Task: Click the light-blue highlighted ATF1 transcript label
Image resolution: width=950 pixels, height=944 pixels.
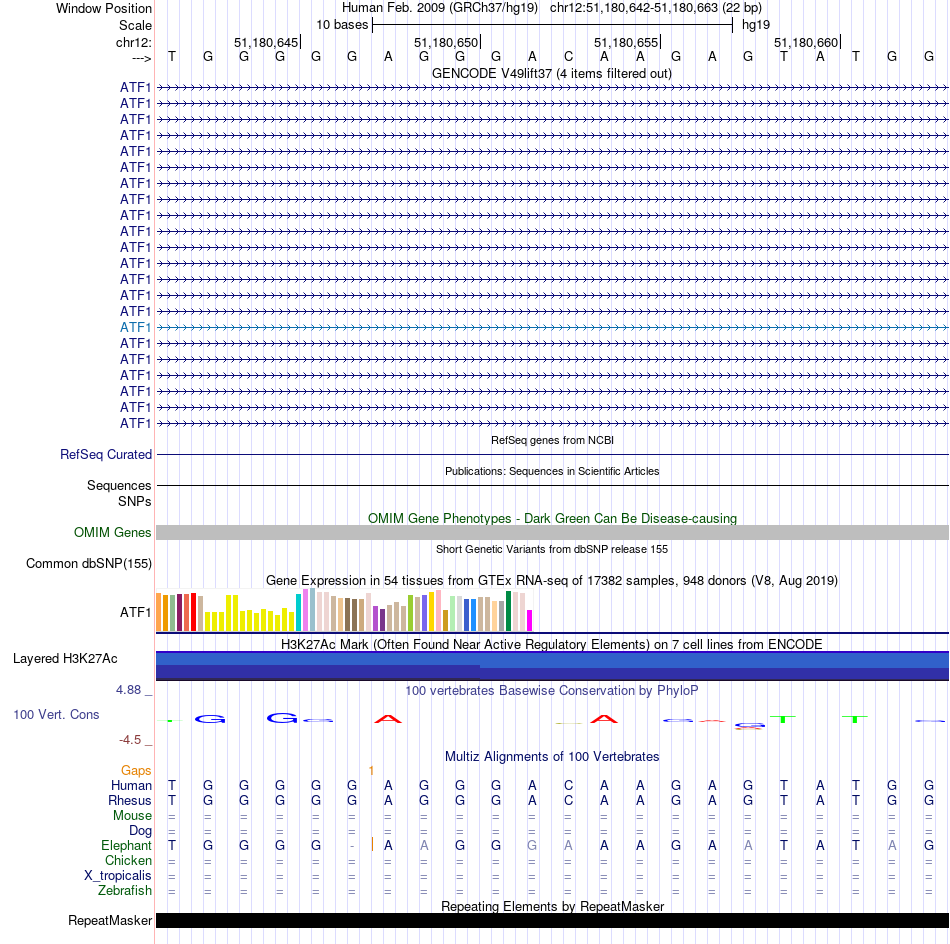Action: 136,327
